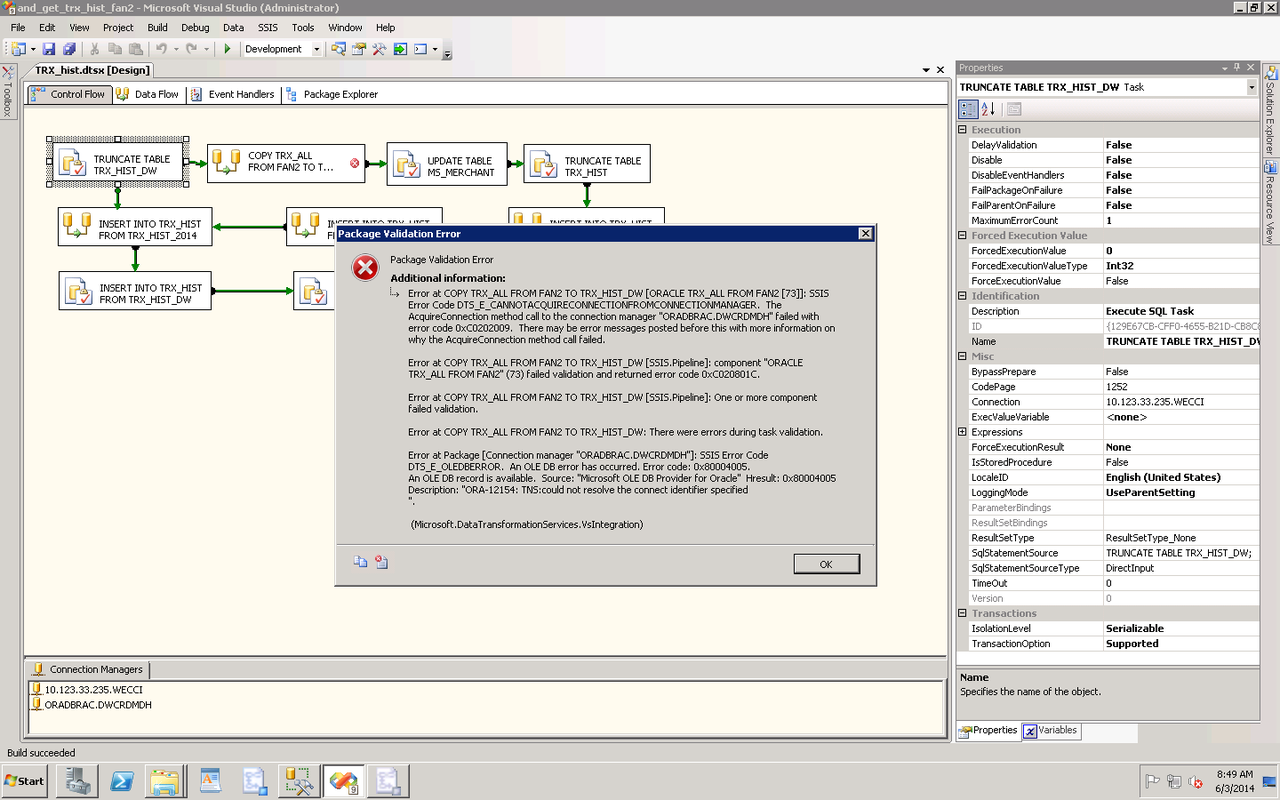The height and width of the screenshot is (800, 1280).
Task: Click the Save All toolbar icon
Action: tap(69, 49)
